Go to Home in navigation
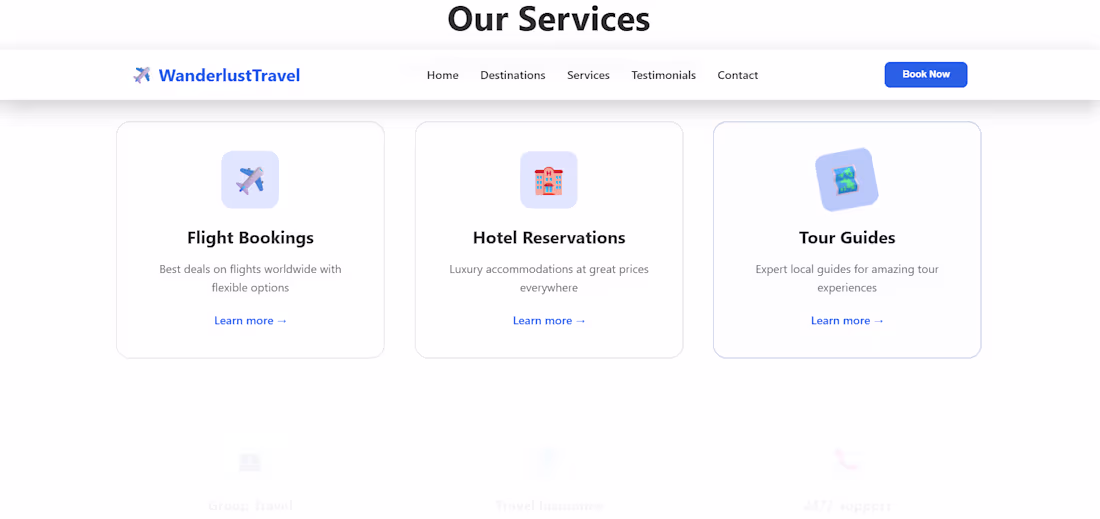This screenshot has height=519, width=1100. tap(443, 75)
